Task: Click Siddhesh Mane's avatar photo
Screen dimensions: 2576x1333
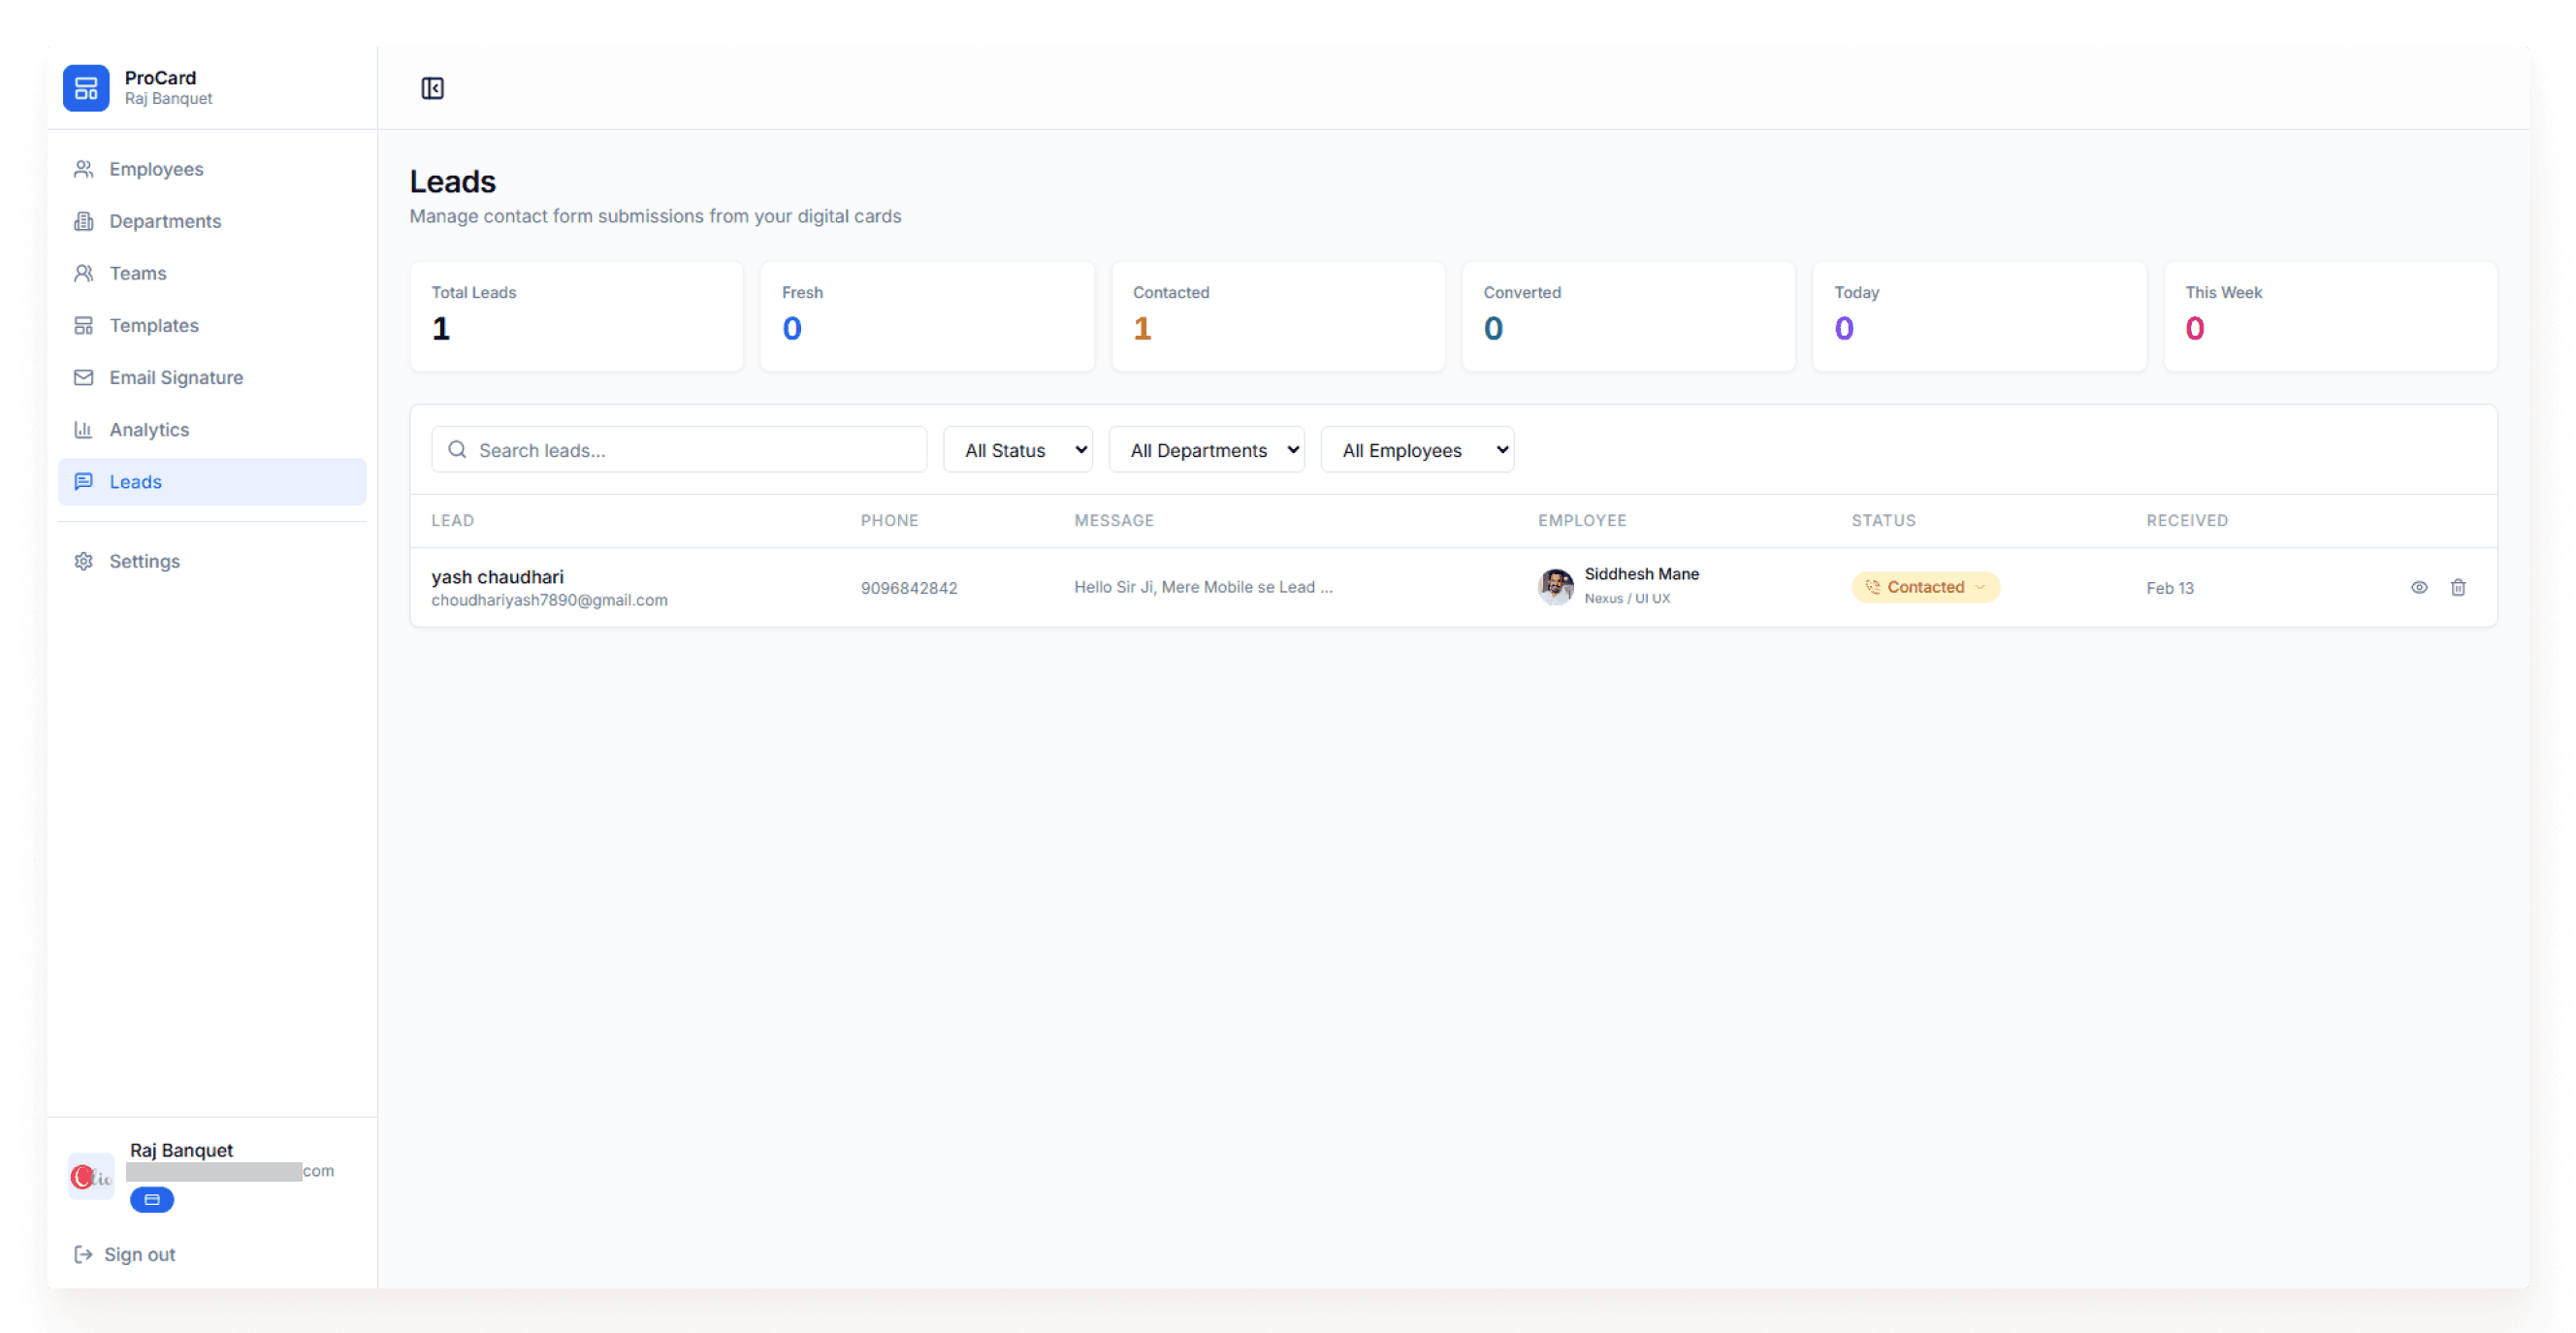Action: 1556,586
